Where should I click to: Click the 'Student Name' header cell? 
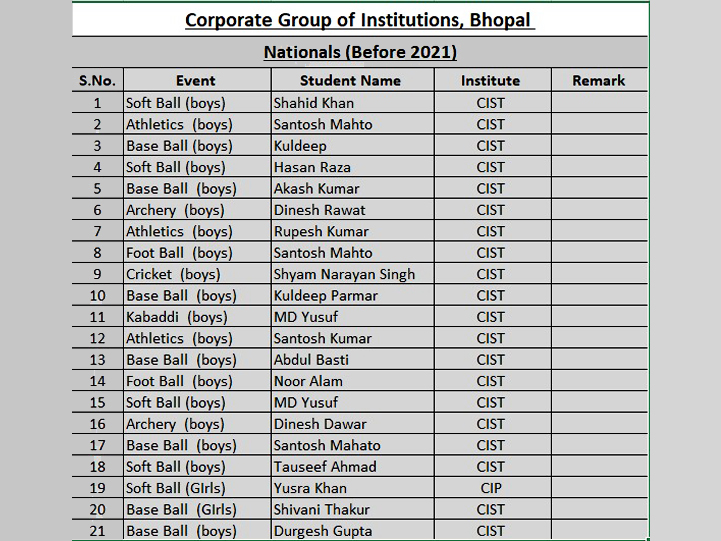point(353,80)
